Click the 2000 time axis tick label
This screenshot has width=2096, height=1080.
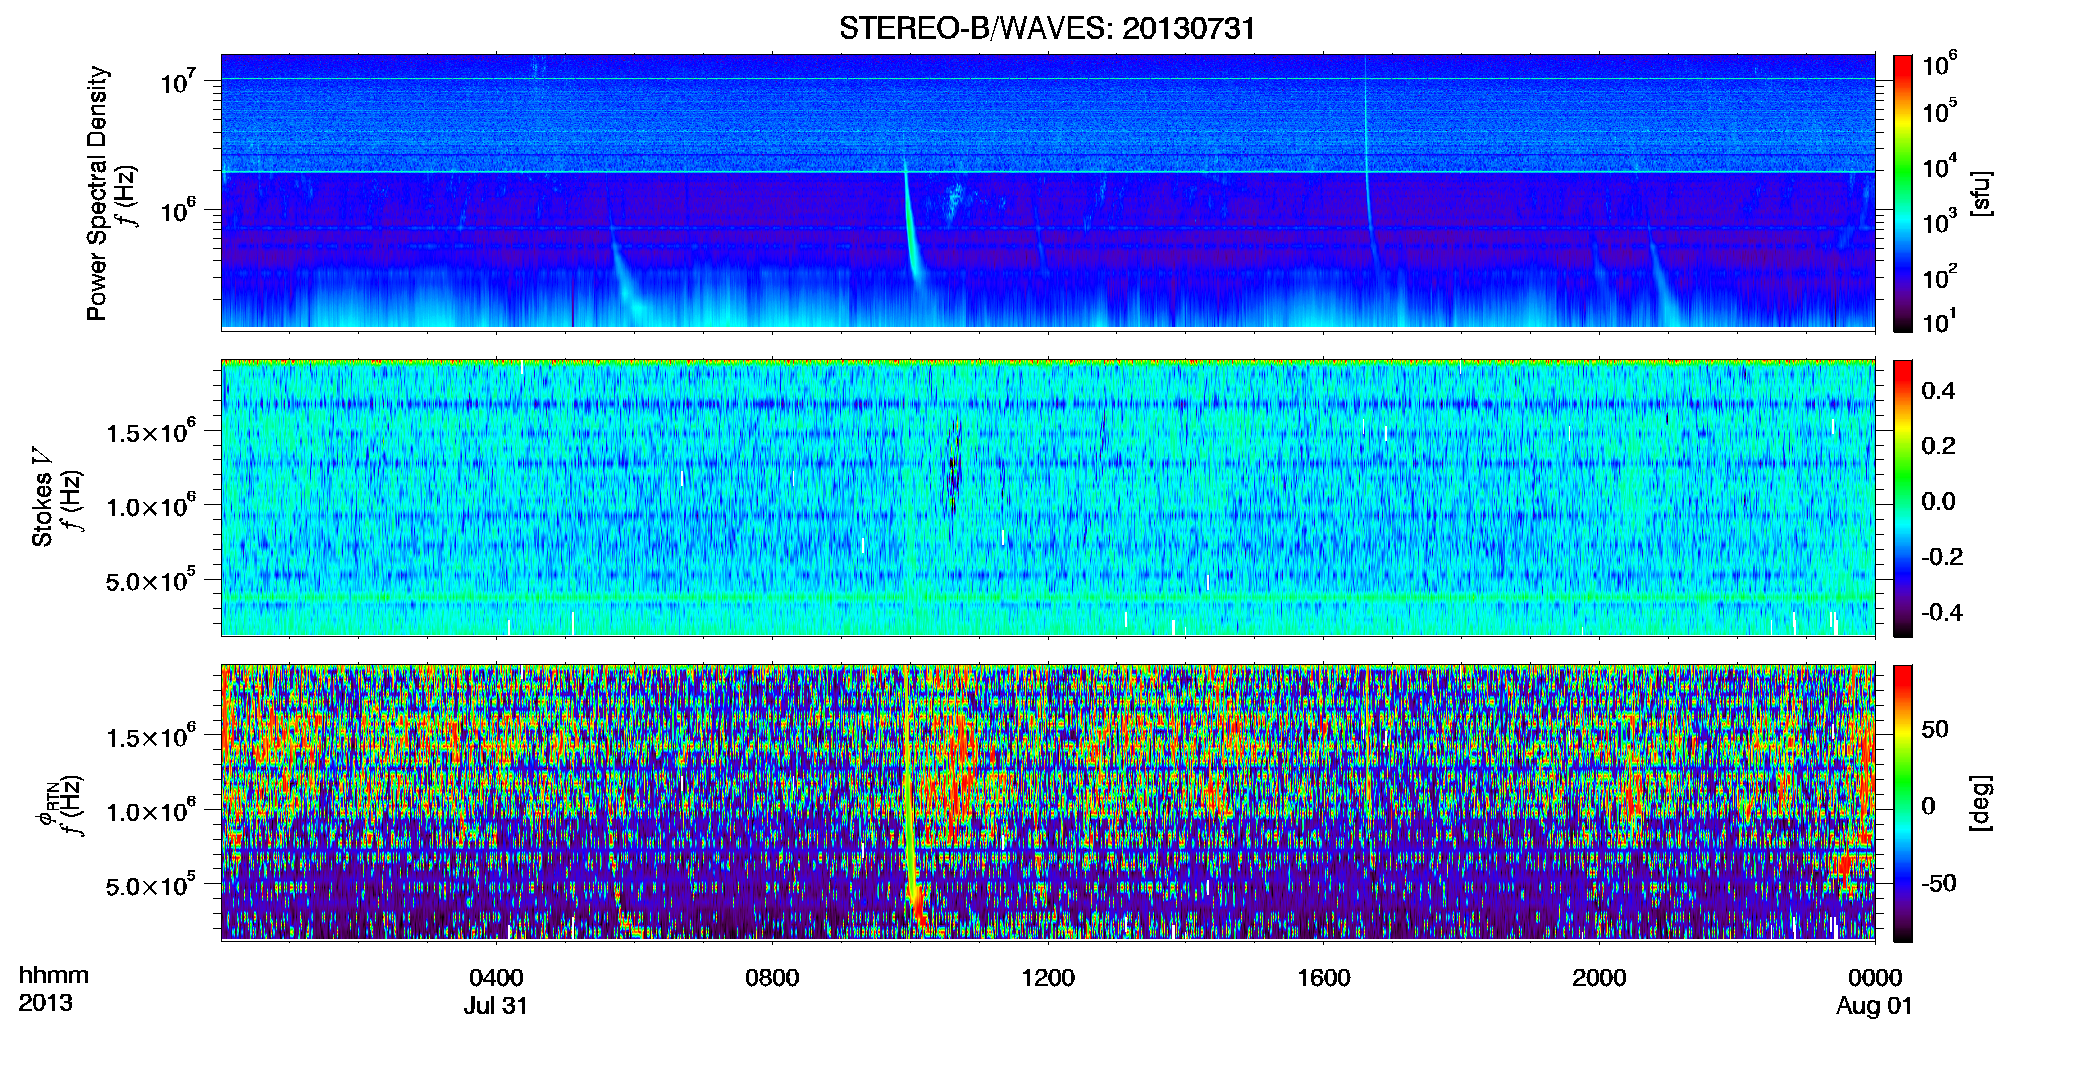pos(1599,977)
